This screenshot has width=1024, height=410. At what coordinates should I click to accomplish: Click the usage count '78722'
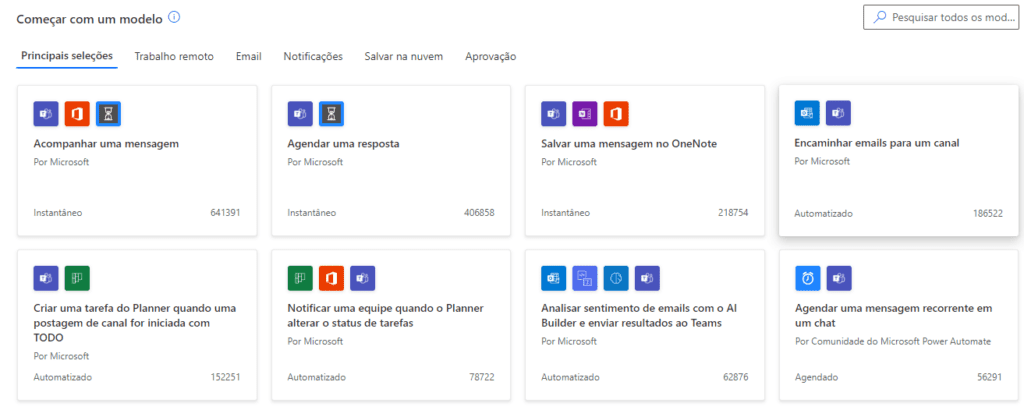coord(482,377)
